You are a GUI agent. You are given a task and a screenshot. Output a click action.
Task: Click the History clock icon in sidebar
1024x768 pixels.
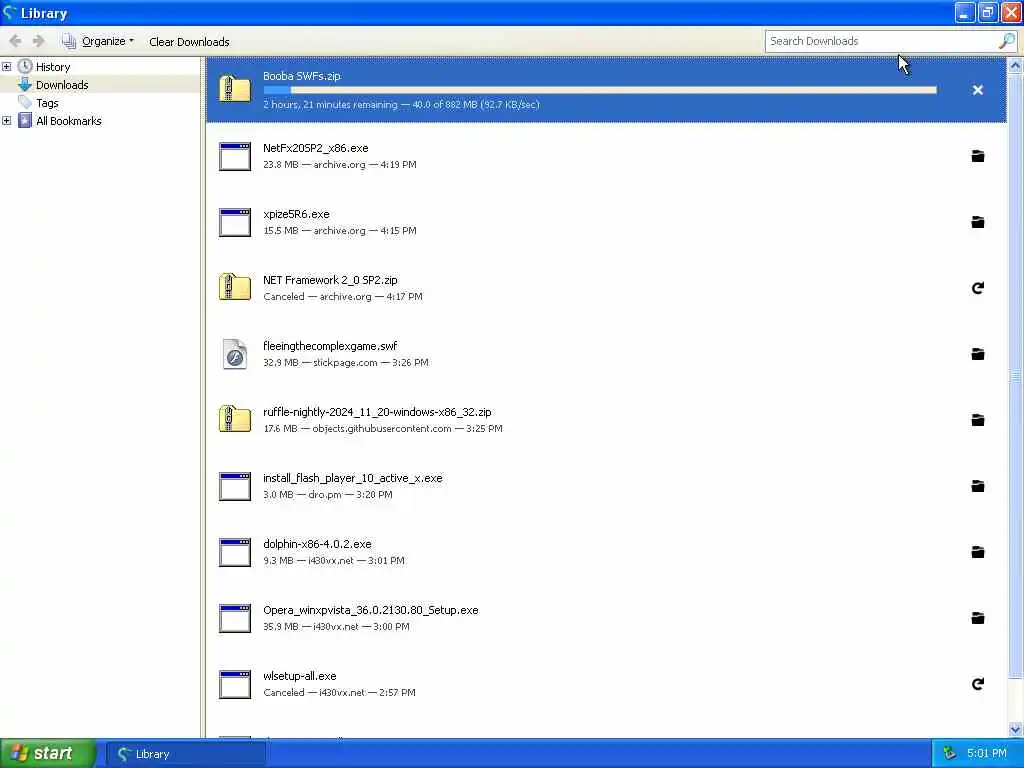click(x=25, y=66)
